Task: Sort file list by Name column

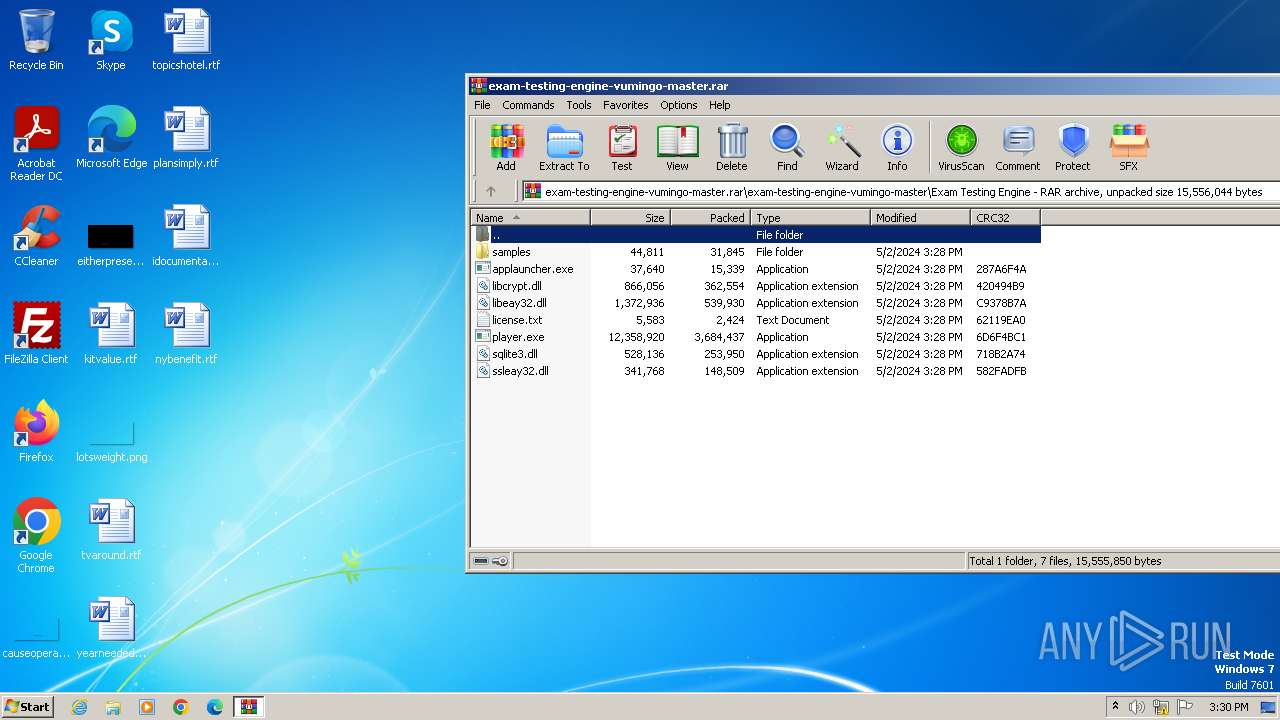Action: (x=530, y=217)
